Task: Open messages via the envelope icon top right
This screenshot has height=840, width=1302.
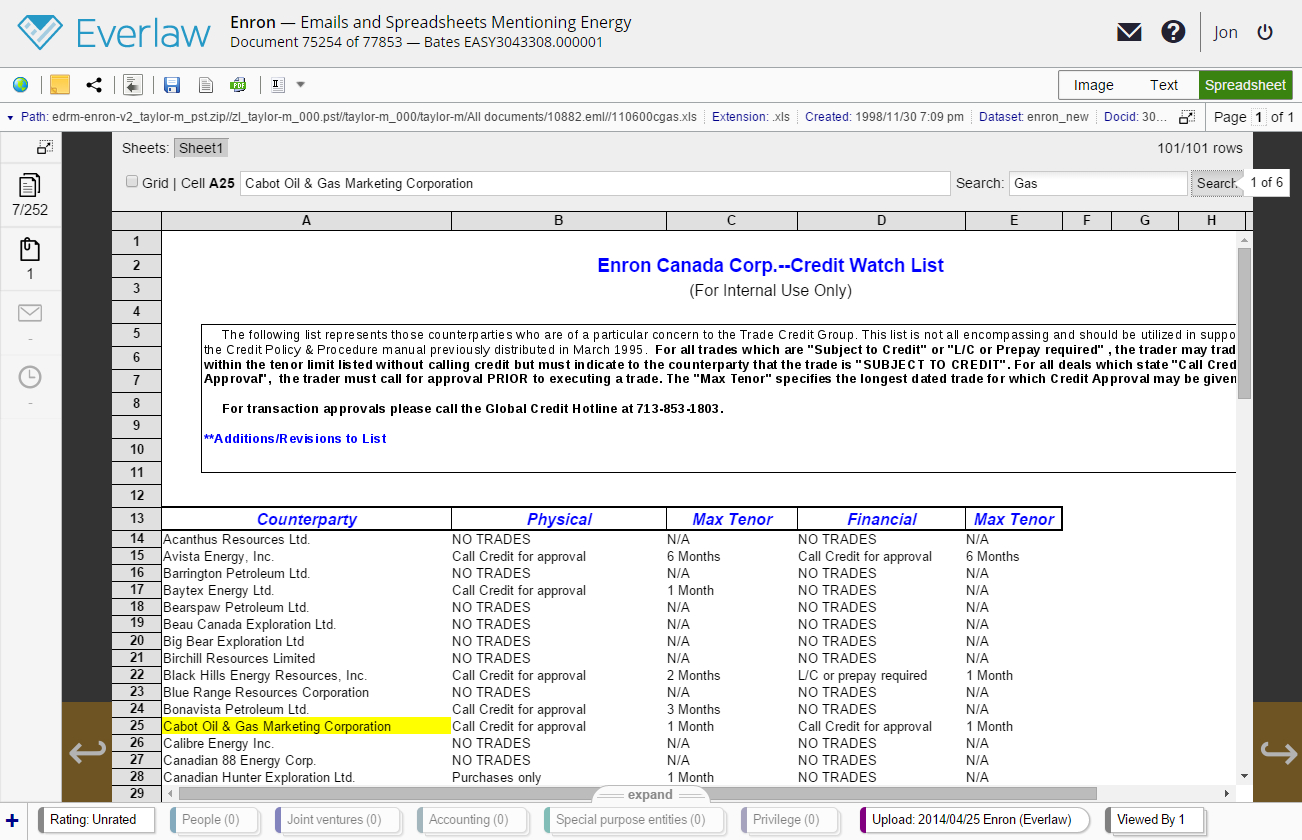Action: (x=1128, y=32)
